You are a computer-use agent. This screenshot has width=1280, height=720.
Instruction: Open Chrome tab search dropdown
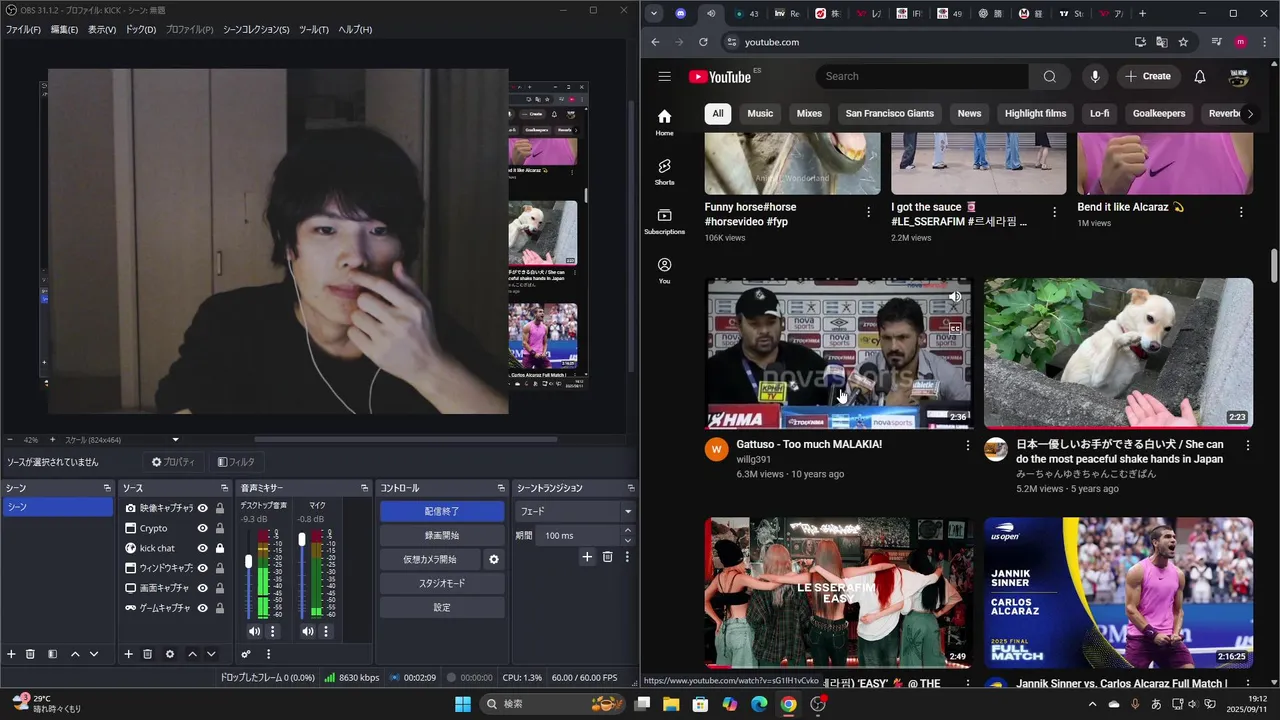pyautogui.click(x=653, y=14)
